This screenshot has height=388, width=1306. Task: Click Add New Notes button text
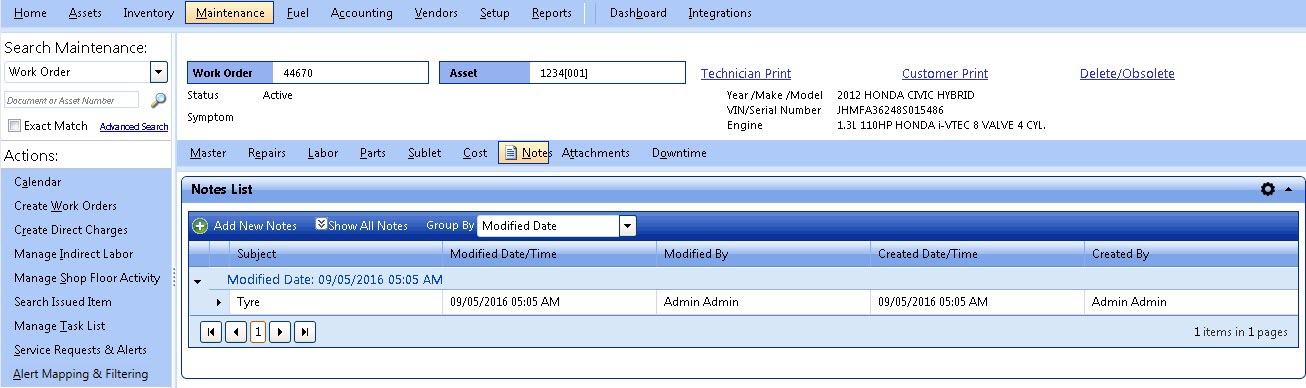(255, 226)
